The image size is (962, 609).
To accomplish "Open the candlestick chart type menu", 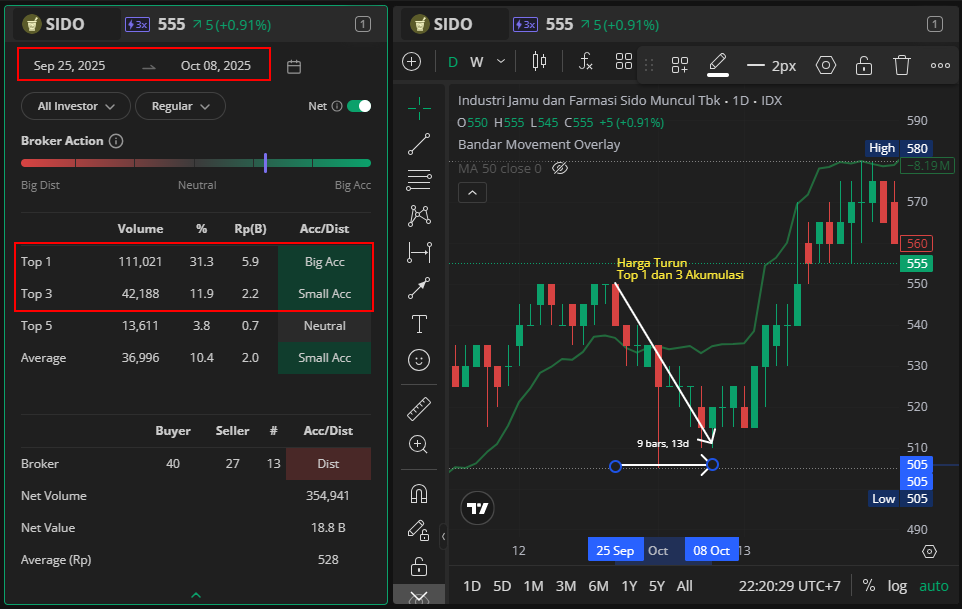I will [539, 61].
